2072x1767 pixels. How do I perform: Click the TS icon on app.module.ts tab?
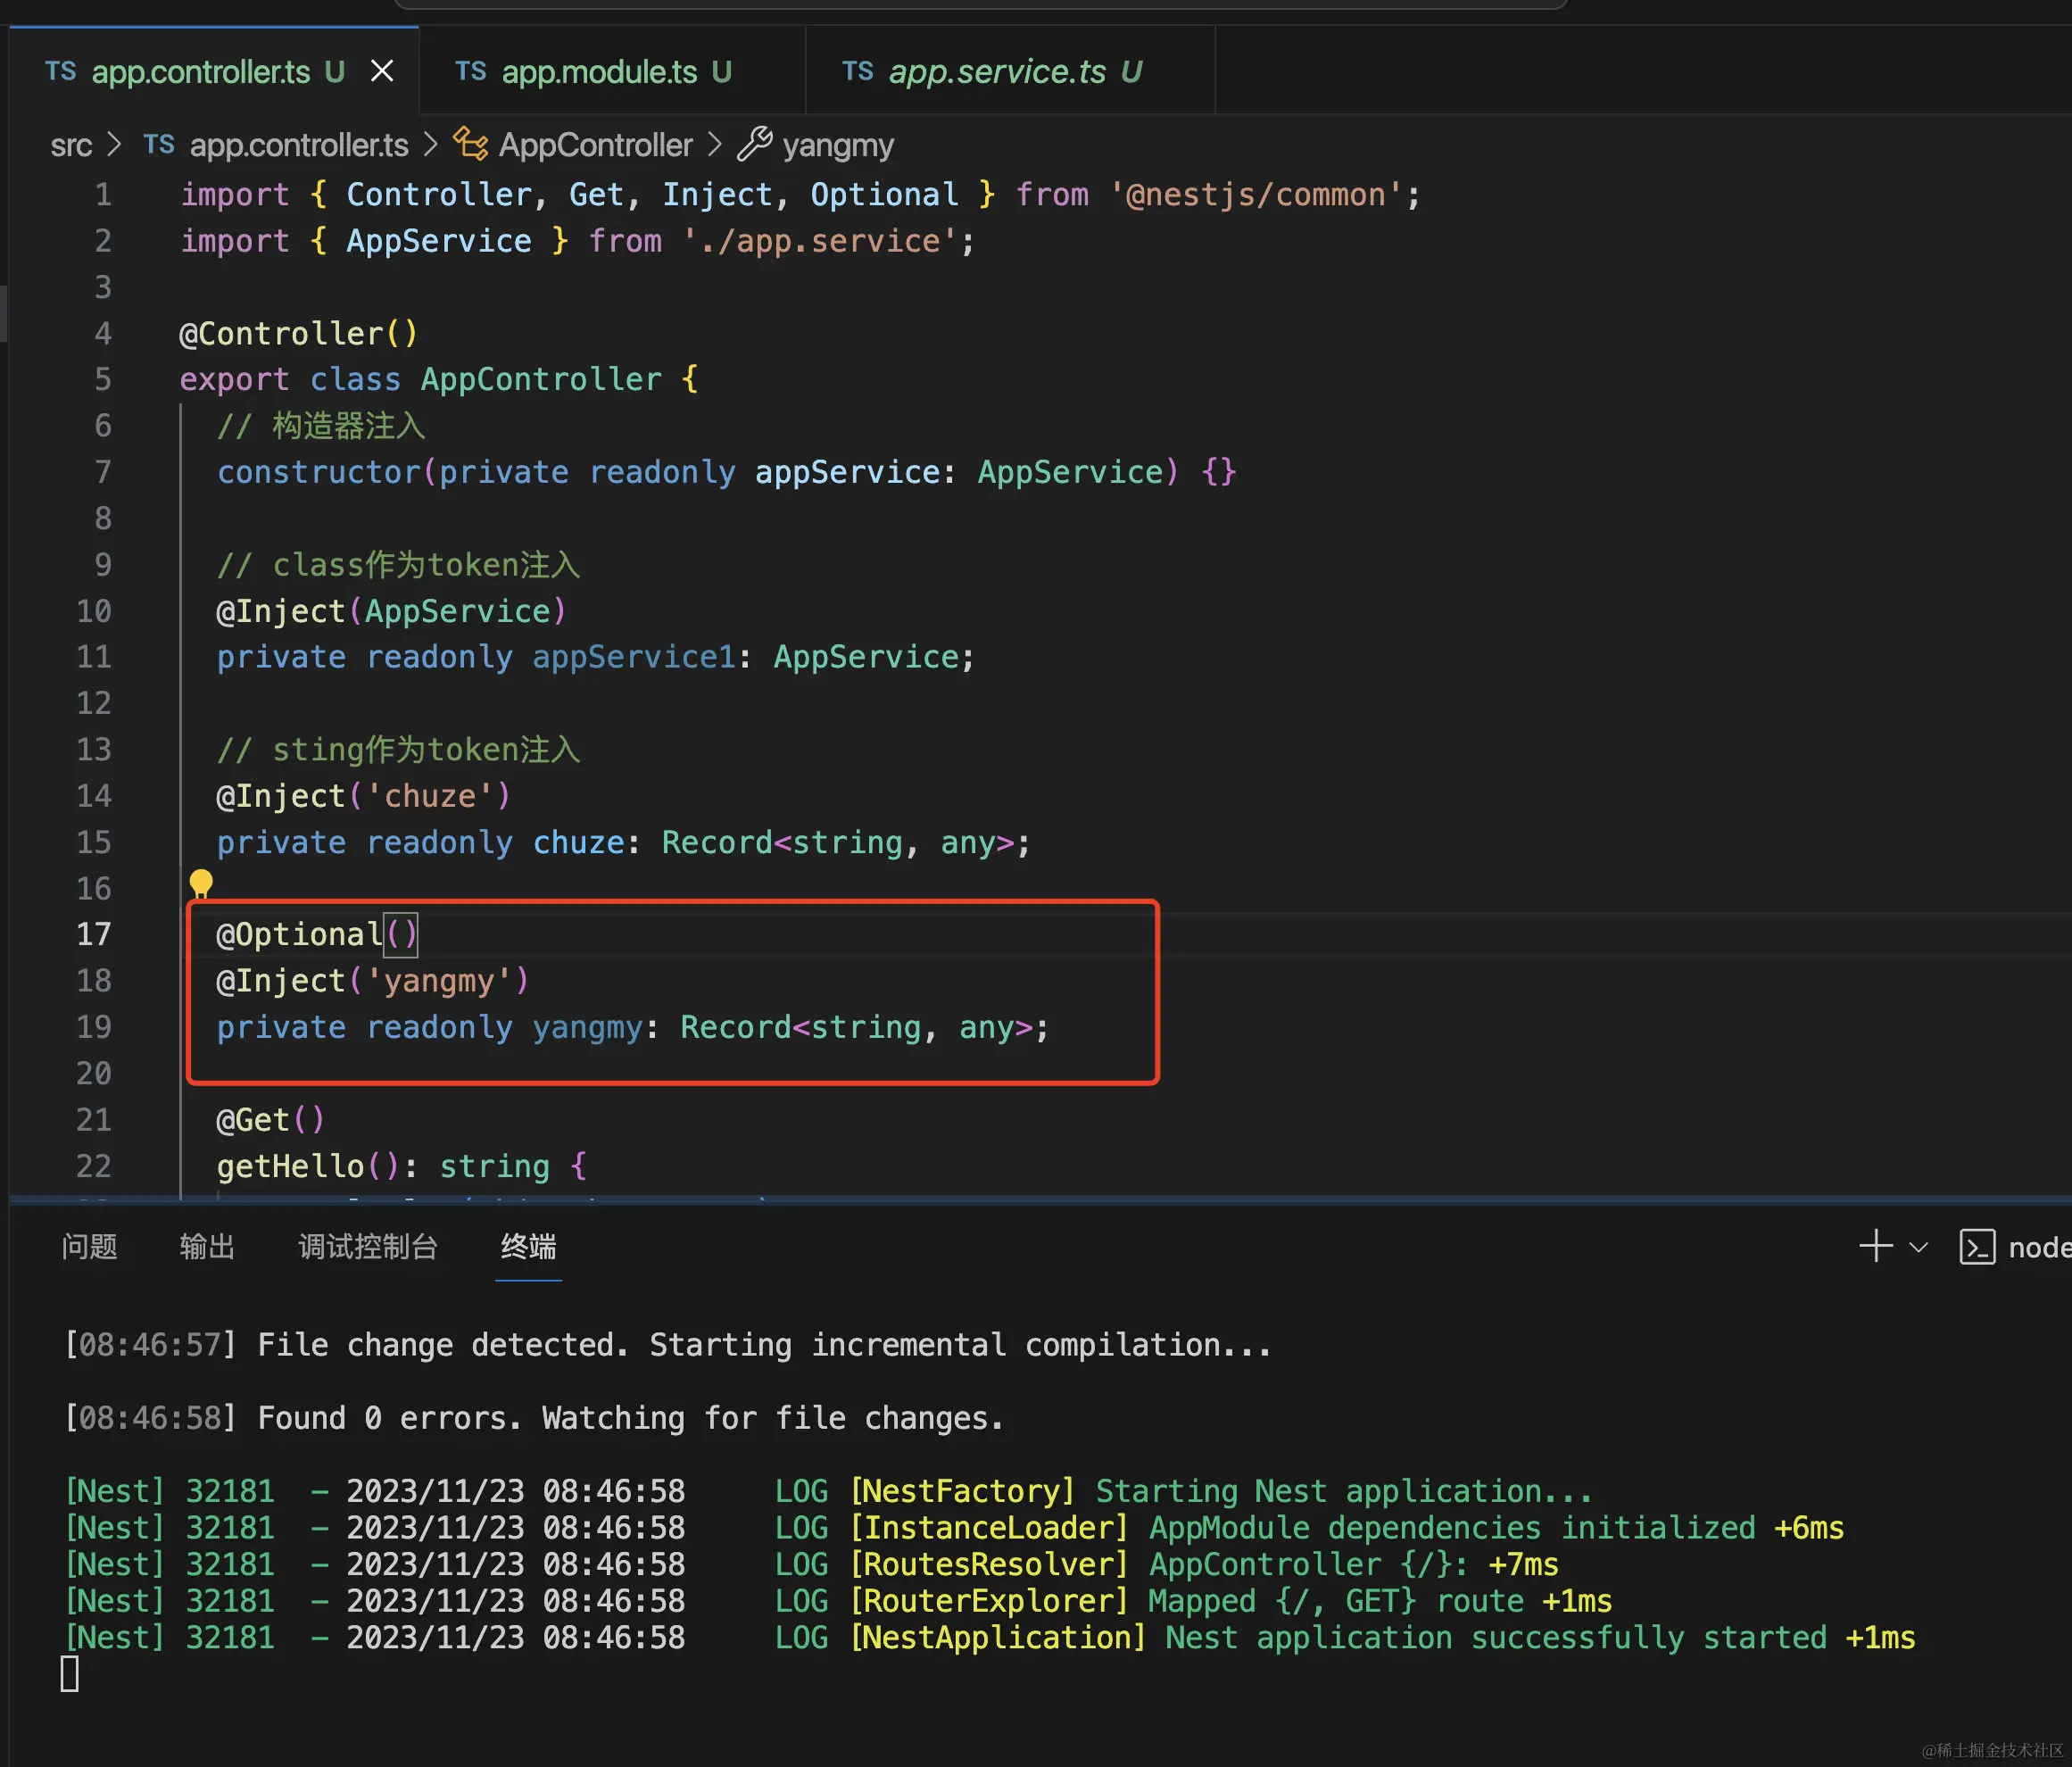click(470, 71)
